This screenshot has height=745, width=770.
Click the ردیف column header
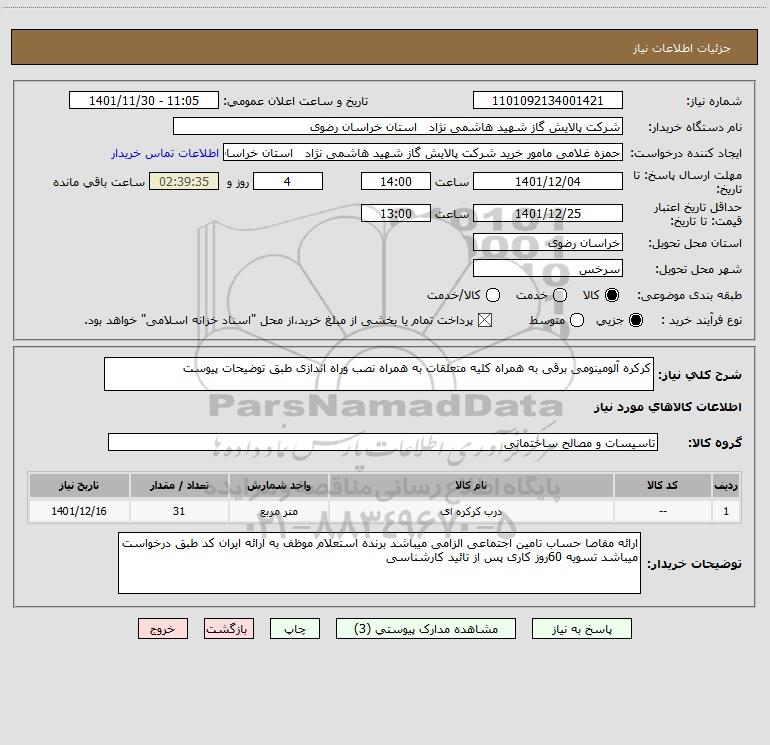[726, 485]
